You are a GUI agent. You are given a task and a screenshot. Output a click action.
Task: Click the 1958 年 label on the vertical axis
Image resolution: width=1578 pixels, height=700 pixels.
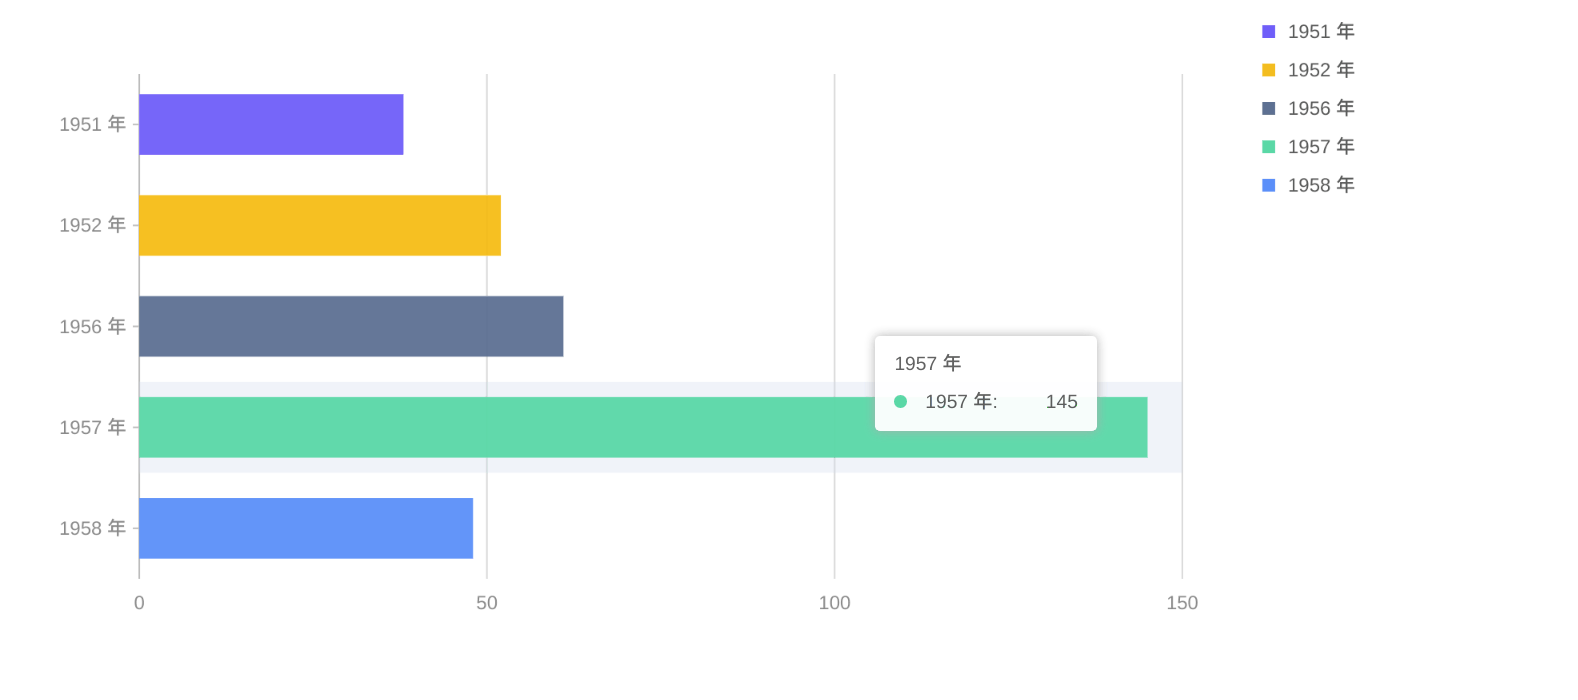pos(92,528)
